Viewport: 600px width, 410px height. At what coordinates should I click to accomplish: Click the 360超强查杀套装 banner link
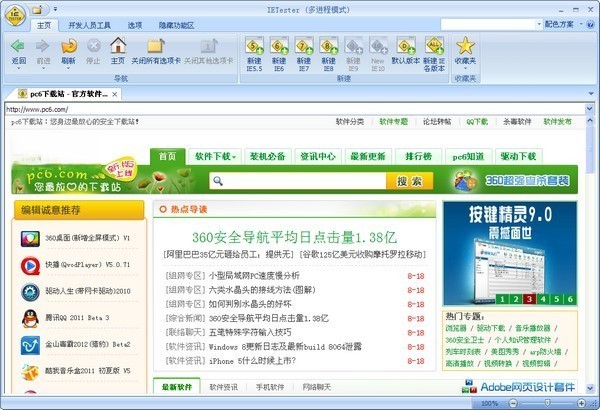pyautogui.click(x=527, y=180)
